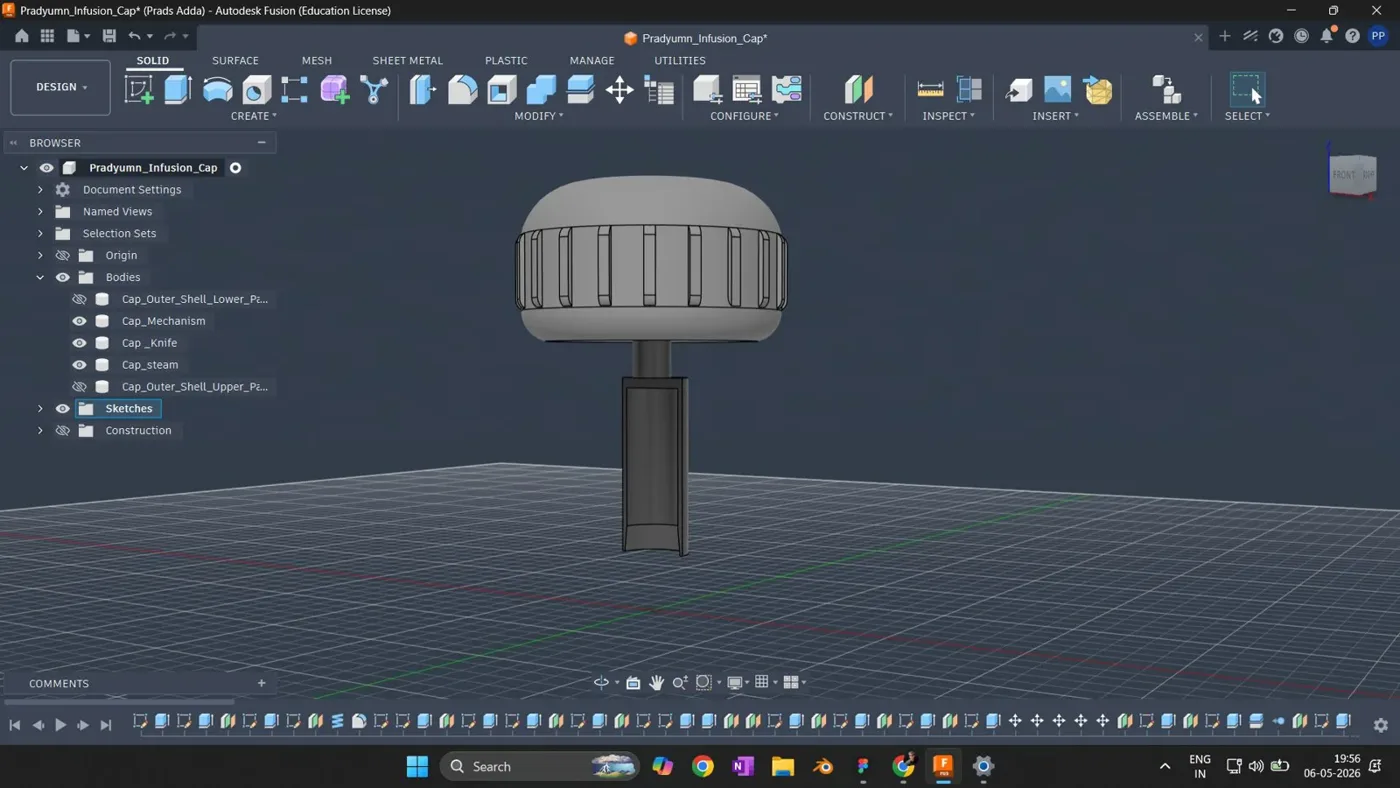Select the Shell tool

(502, 89)
